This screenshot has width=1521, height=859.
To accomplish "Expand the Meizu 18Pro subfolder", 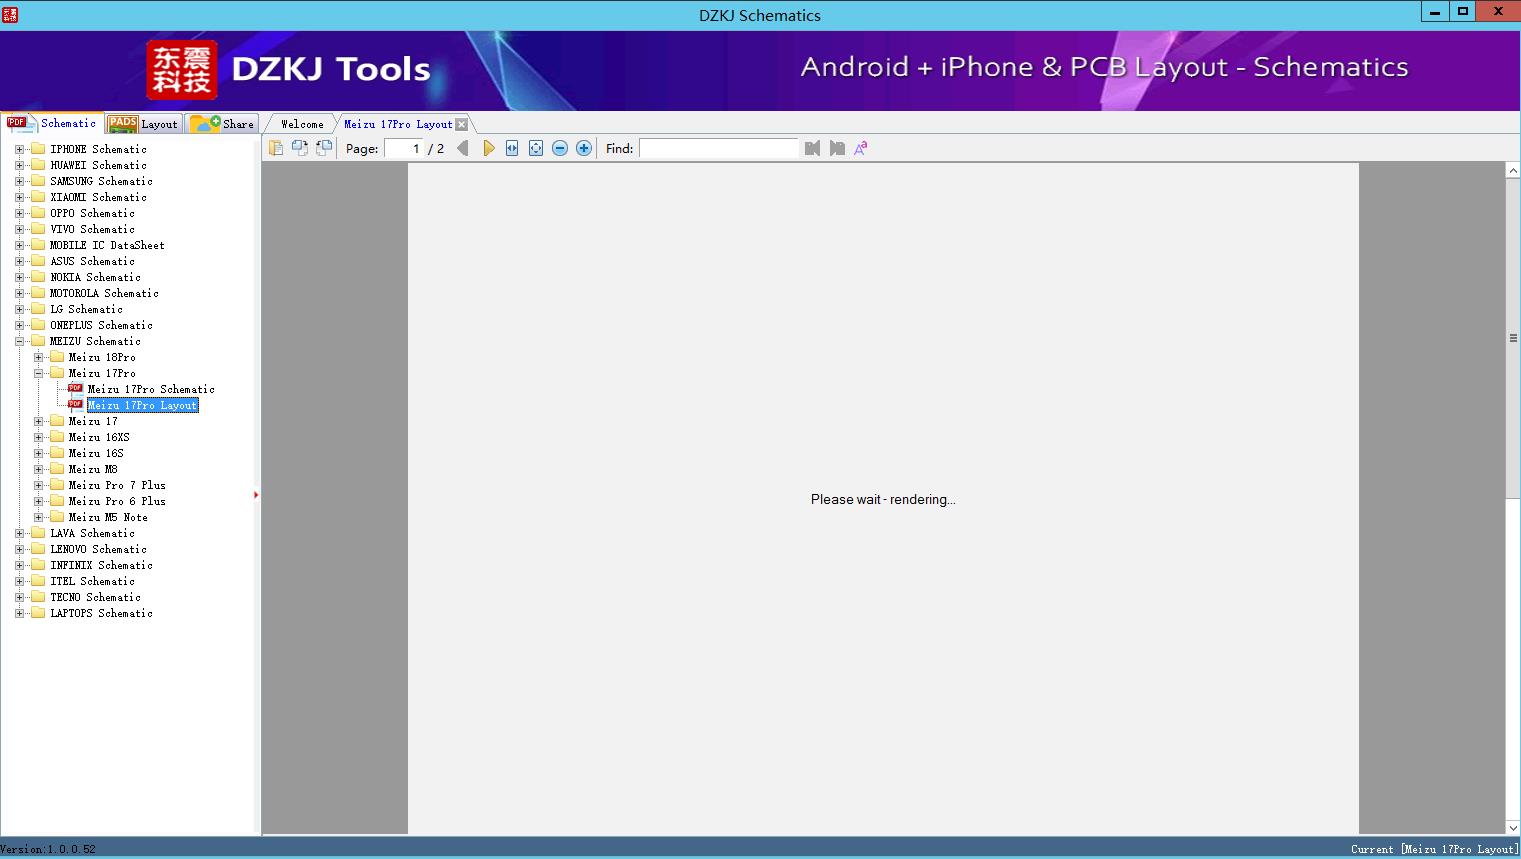I will [x=38, y=357].
